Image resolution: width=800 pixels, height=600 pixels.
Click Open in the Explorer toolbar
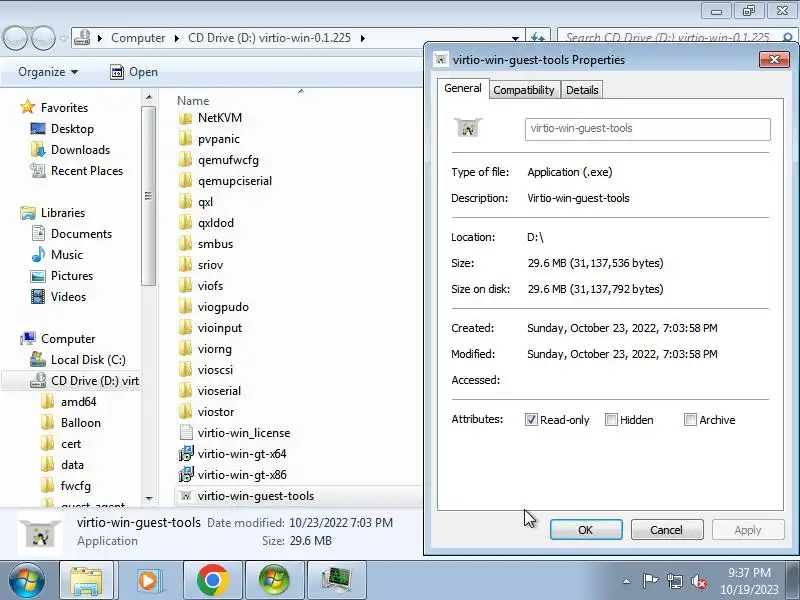(134, 72)
